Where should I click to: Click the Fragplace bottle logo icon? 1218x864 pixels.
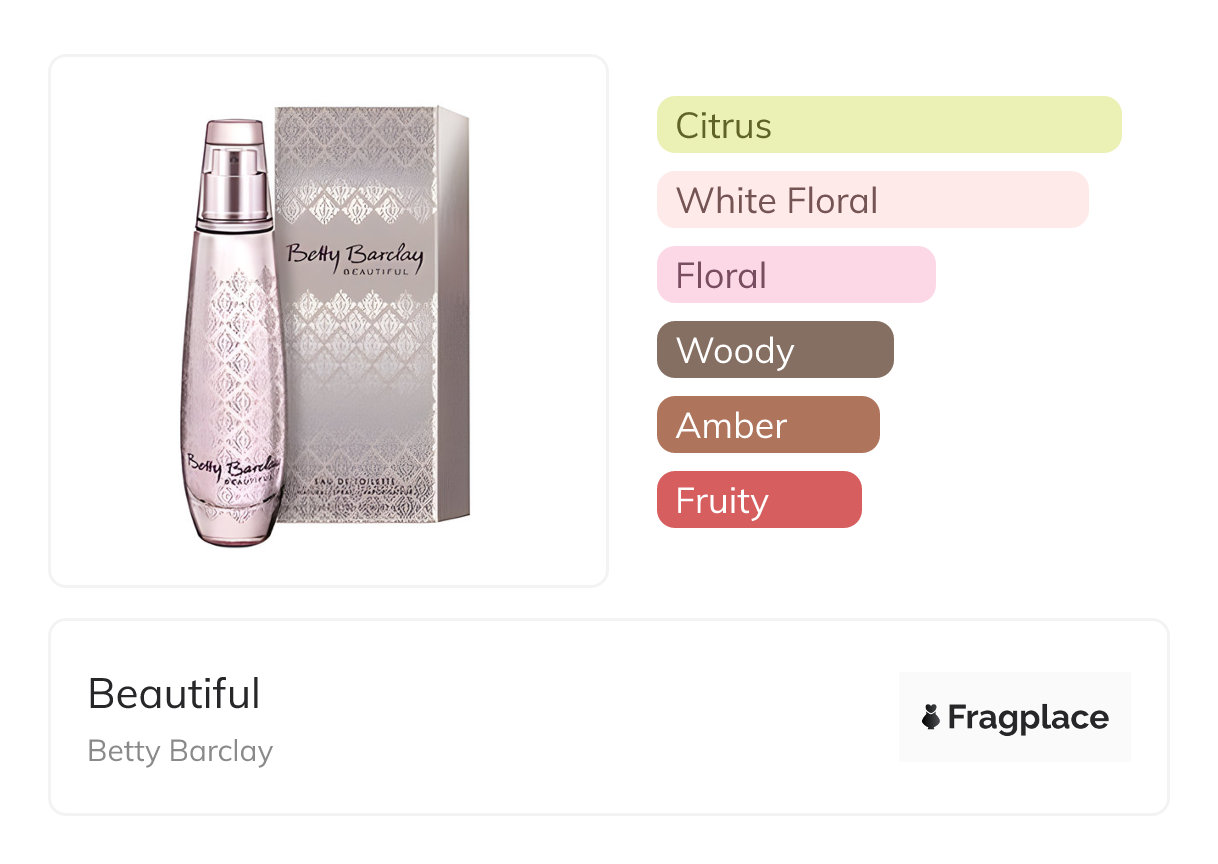931,717
